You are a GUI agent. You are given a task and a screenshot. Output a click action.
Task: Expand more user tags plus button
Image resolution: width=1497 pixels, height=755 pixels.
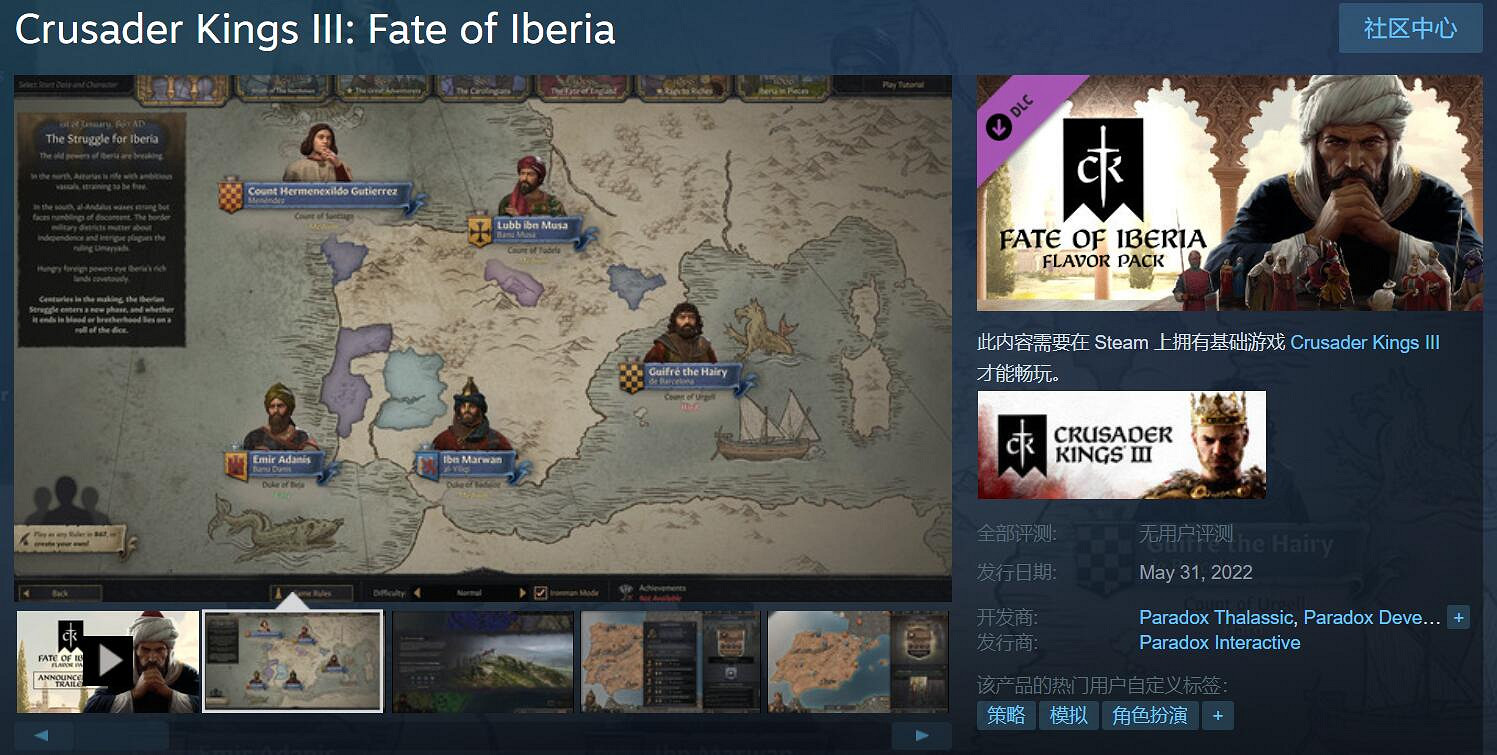(1217, 715)
